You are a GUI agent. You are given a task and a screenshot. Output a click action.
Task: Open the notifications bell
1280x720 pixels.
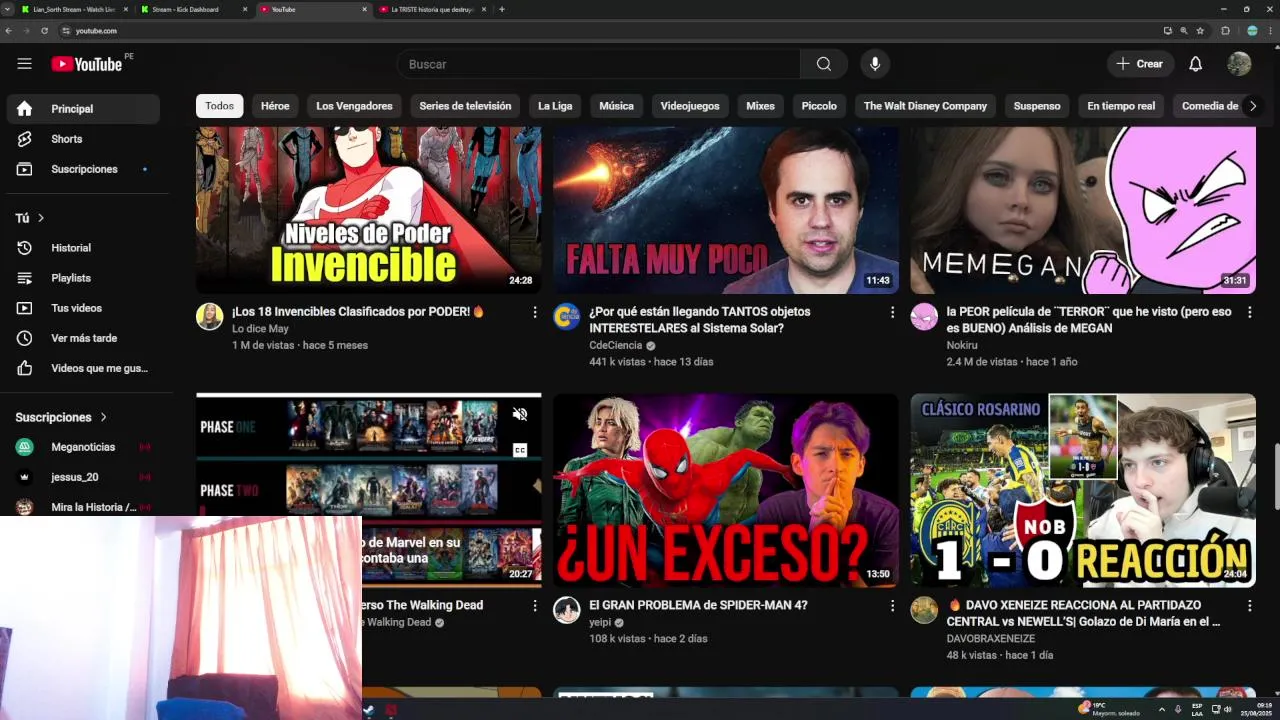[x=1195, y=64]
